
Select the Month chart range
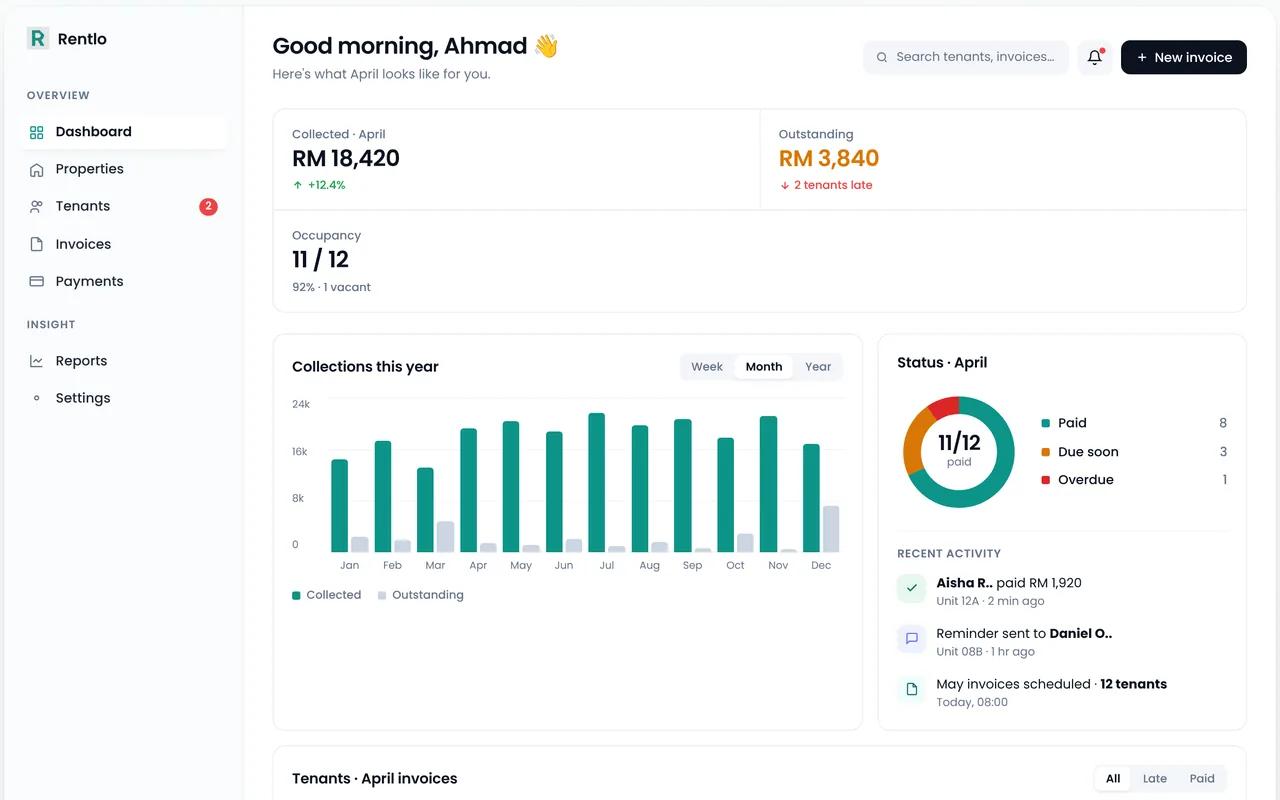(x=764, y=367)
